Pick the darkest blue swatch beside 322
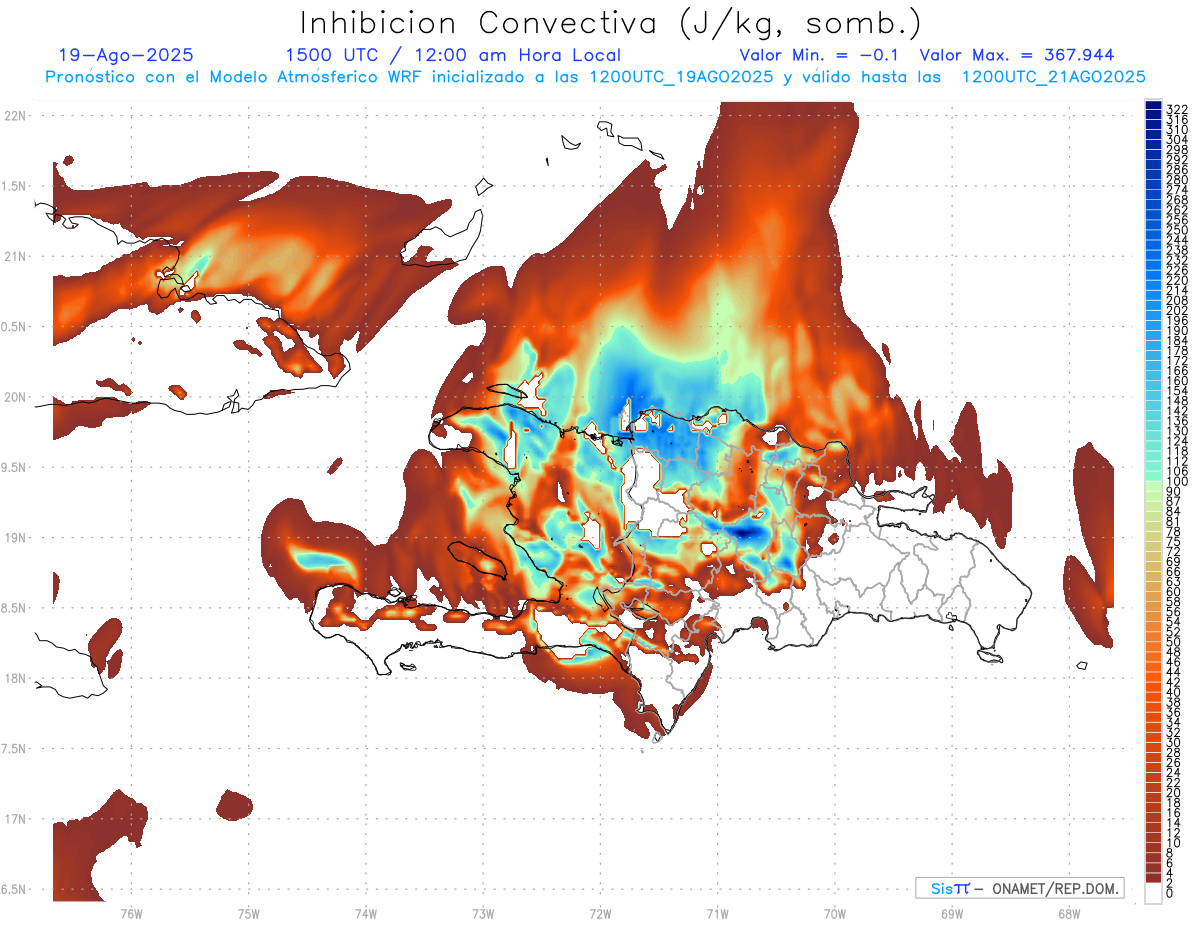The width and height of the screenshot is (1200, 927). (x=1153, y=104)
